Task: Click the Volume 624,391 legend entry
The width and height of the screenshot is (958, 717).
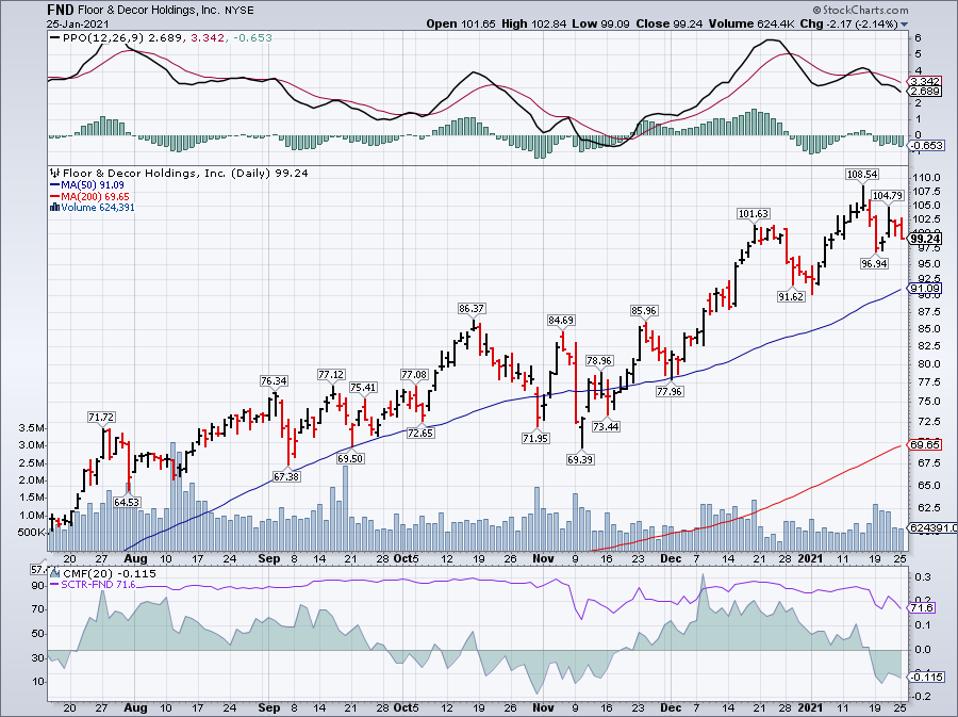Action: [x=90, y=207]
